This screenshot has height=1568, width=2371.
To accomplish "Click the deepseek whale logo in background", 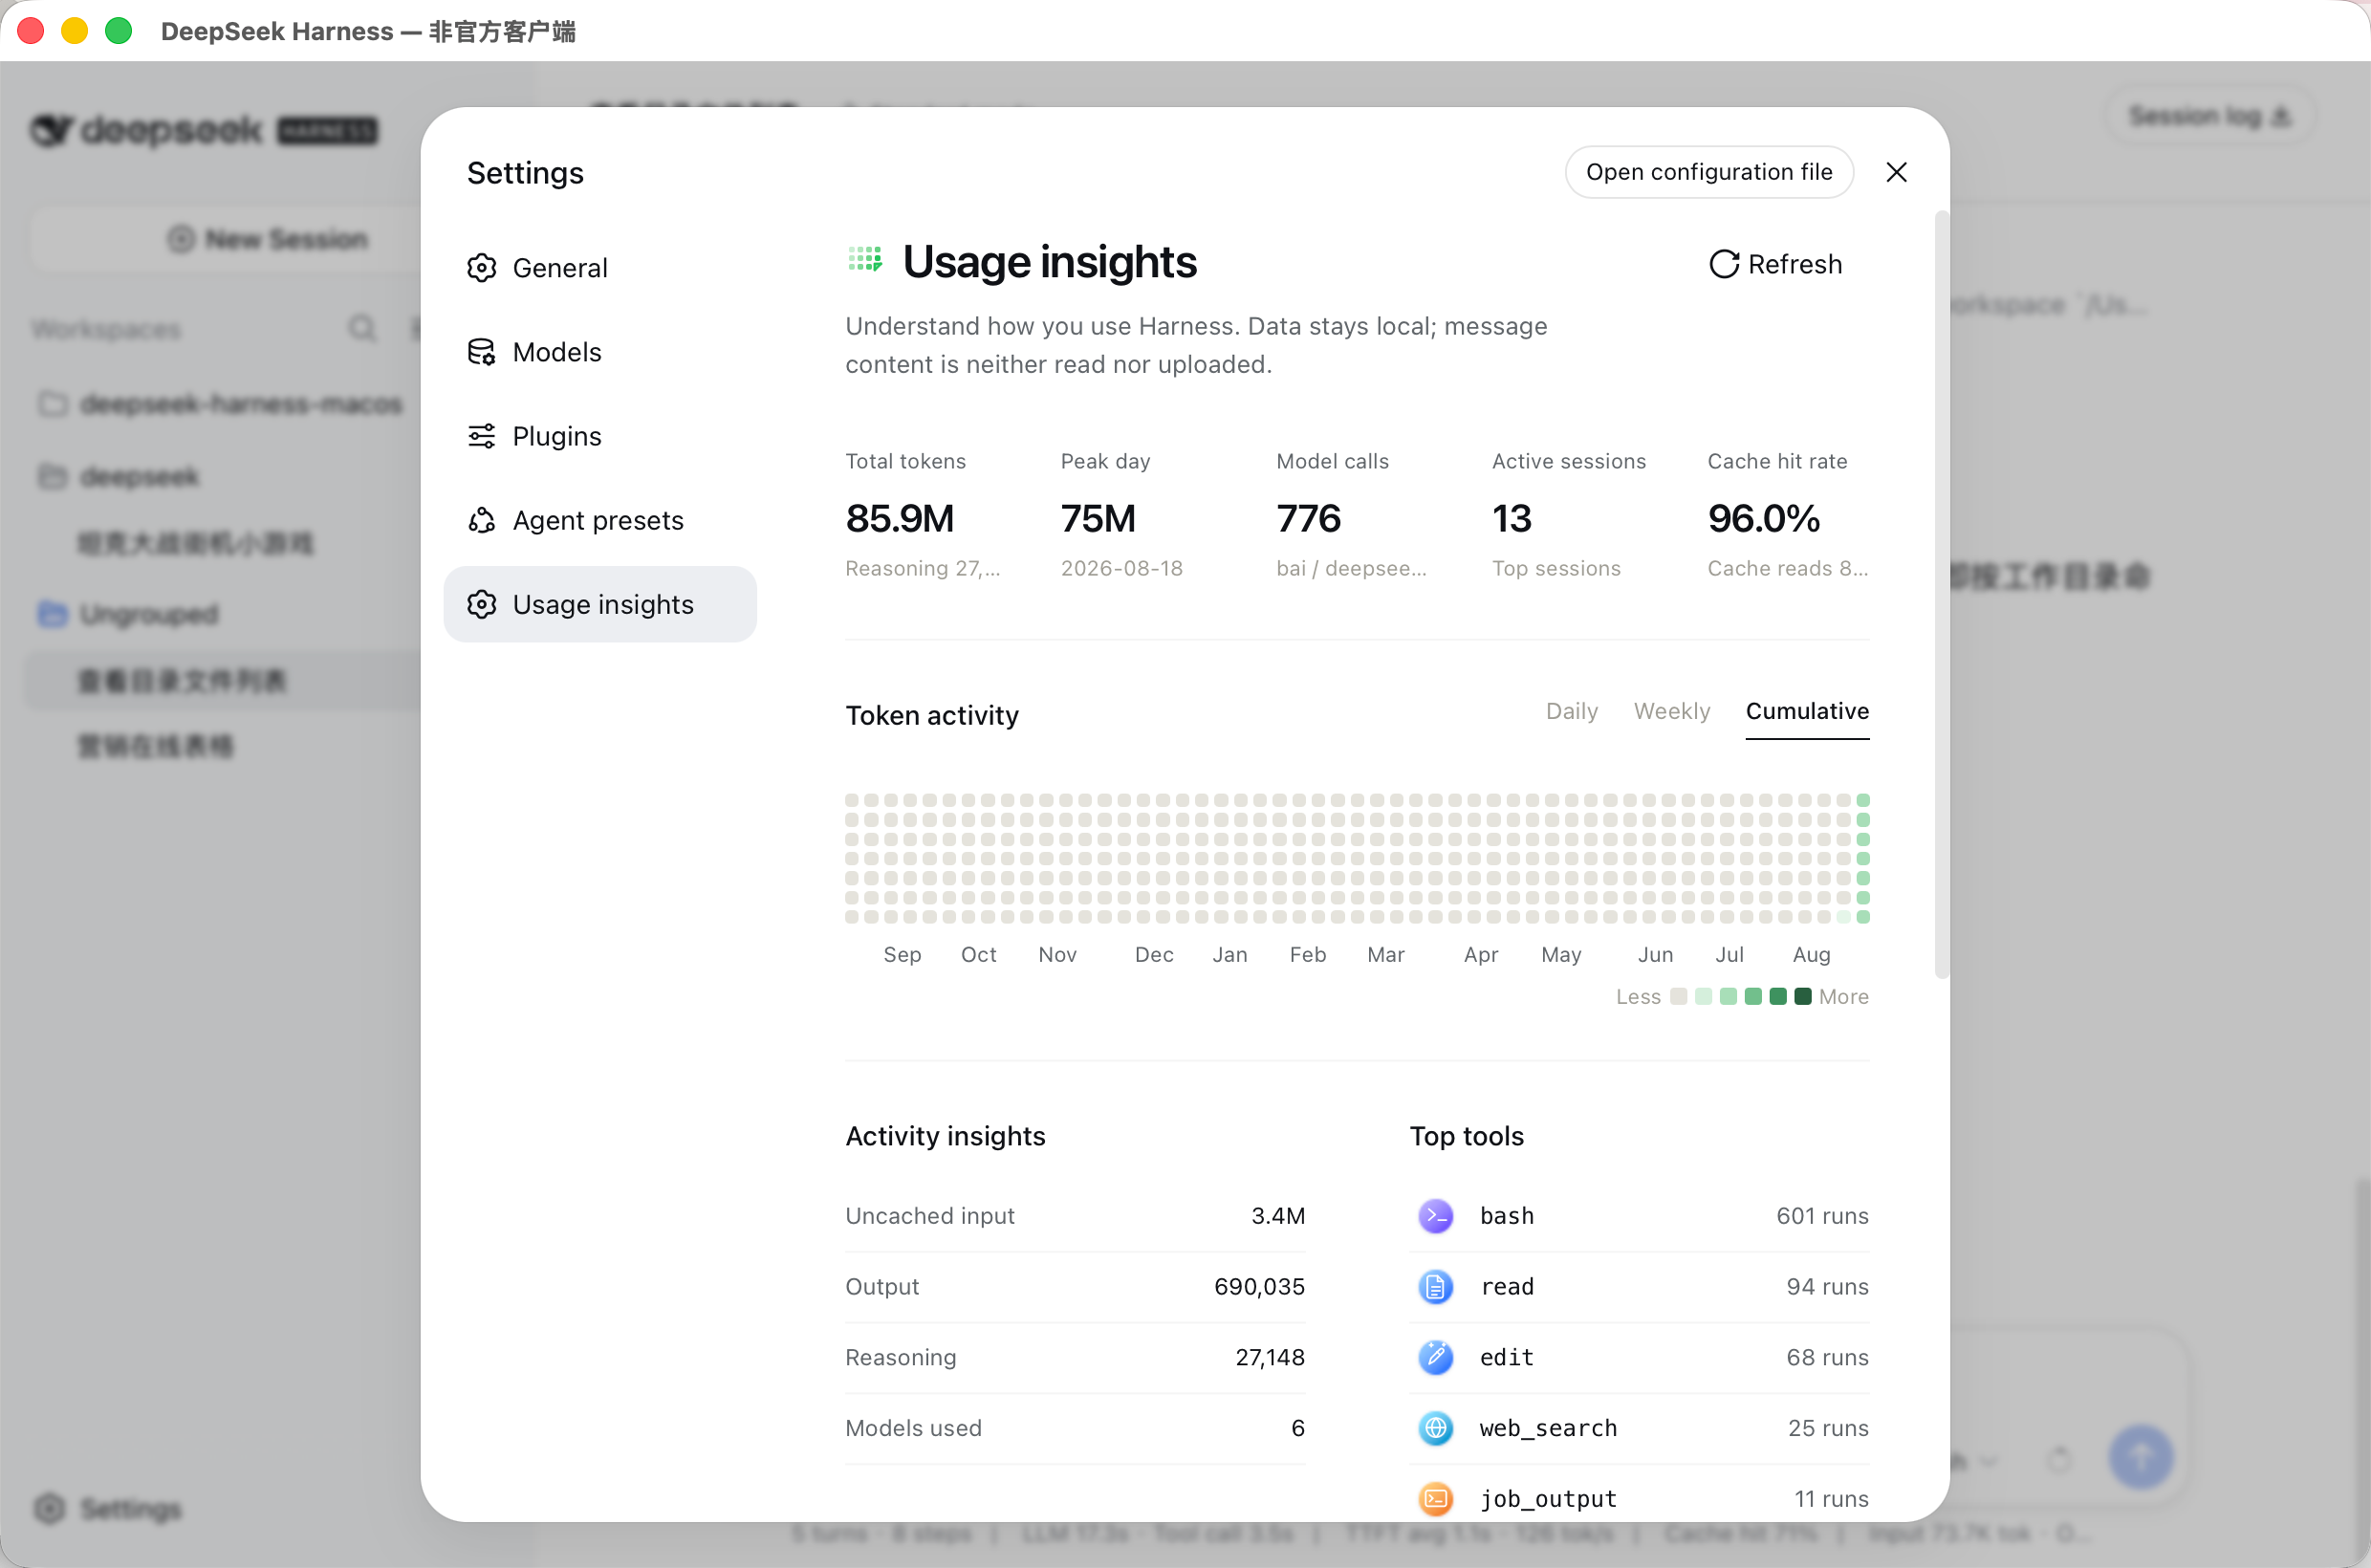I will click(x=51, y=130).
